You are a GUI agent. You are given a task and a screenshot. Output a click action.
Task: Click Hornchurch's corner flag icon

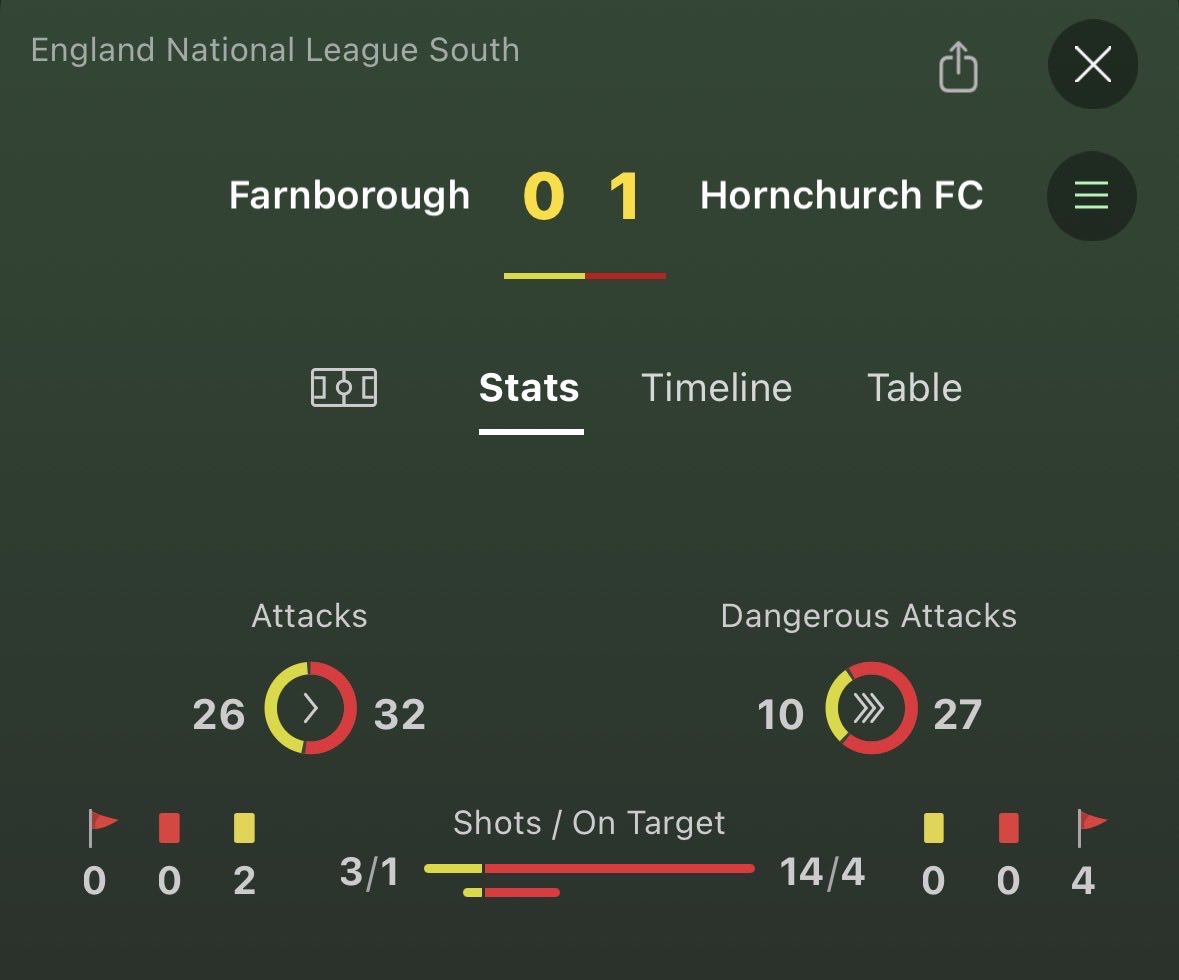(1090, 828)
